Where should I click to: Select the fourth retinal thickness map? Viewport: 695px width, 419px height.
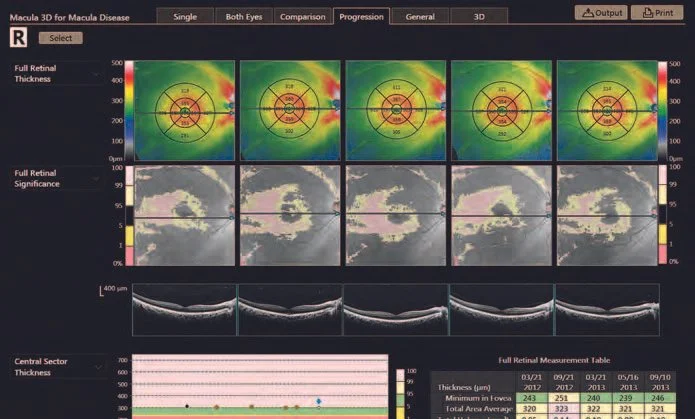tap(501, 110)
